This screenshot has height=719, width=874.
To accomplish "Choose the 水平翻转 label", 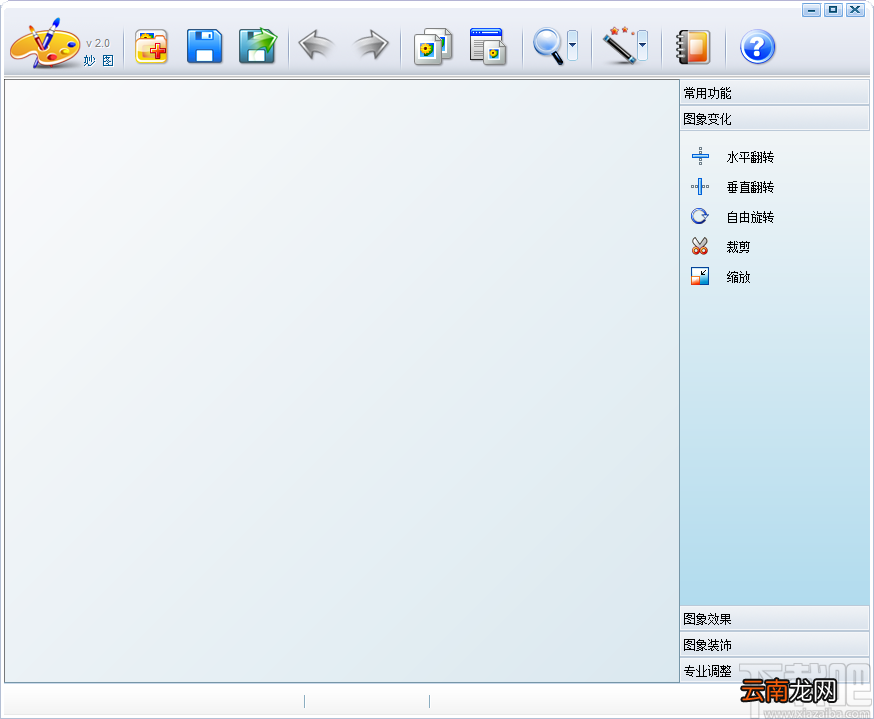I will (x=750, y=157).
